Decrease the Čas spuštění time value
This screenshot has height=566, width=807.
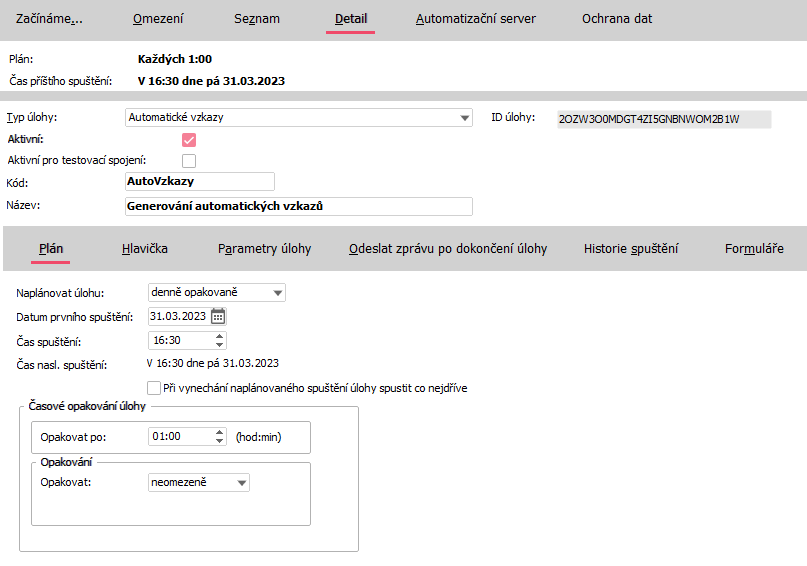(220, 346)
